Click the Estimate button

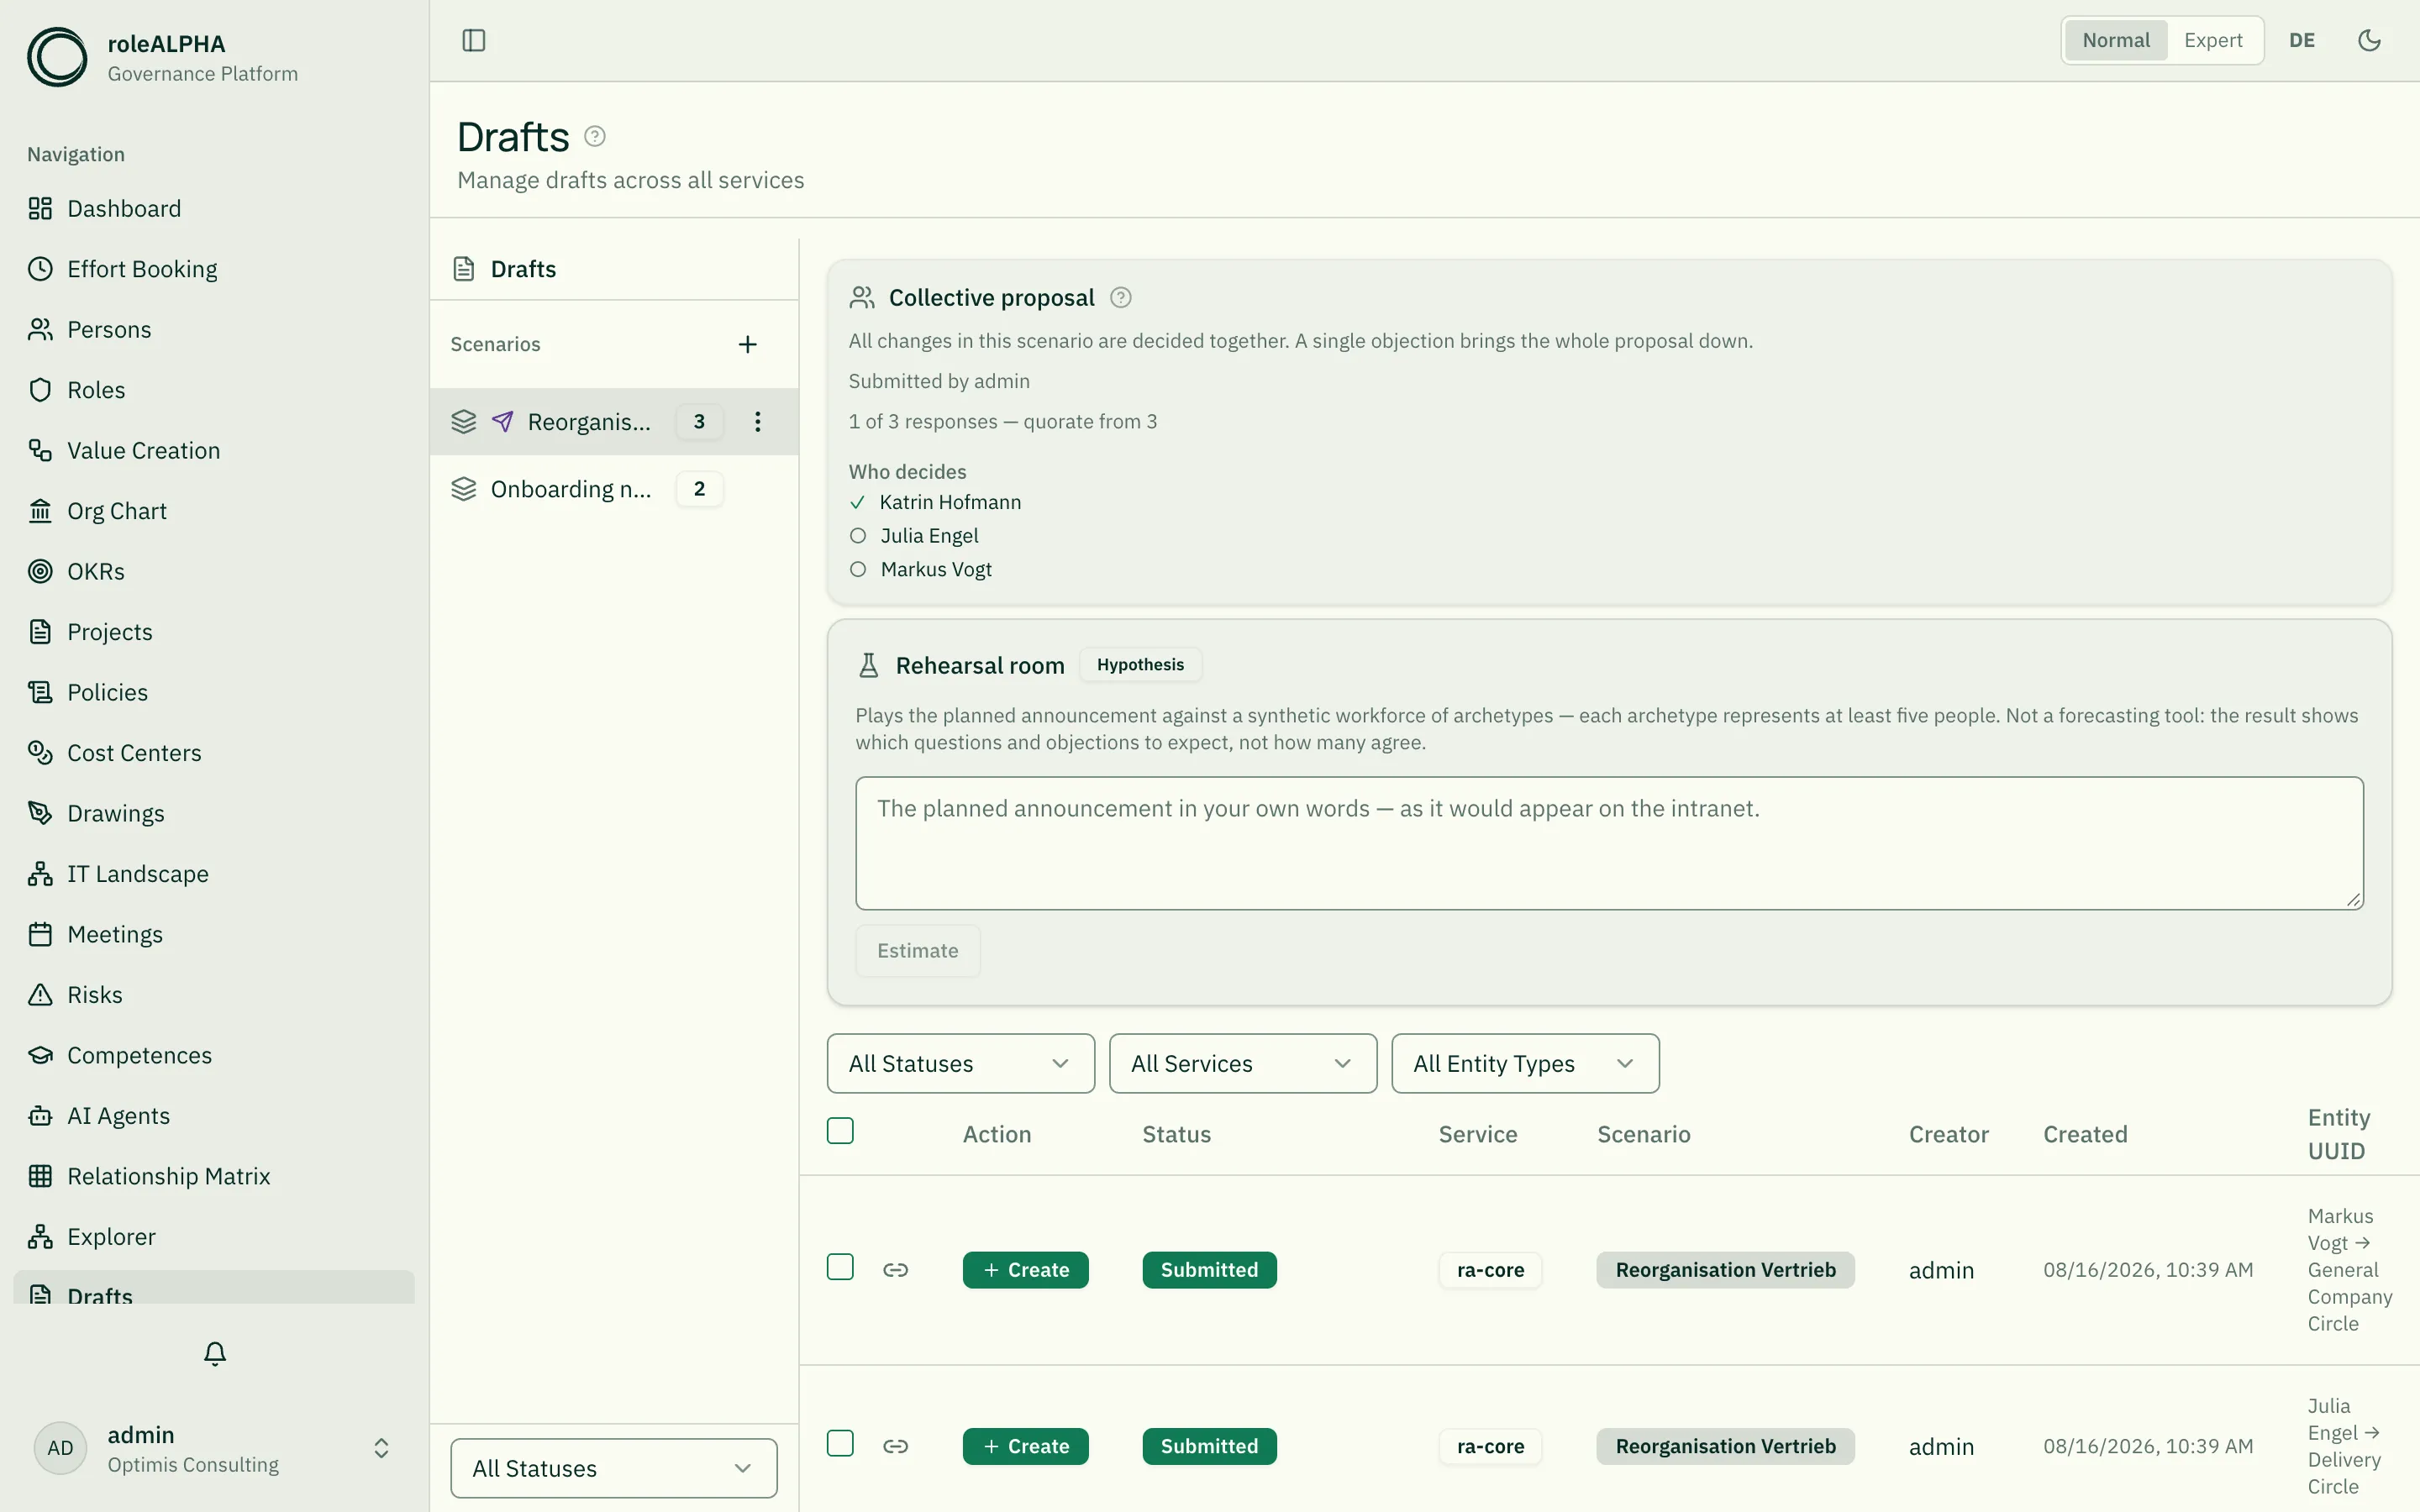pos(917,951)
